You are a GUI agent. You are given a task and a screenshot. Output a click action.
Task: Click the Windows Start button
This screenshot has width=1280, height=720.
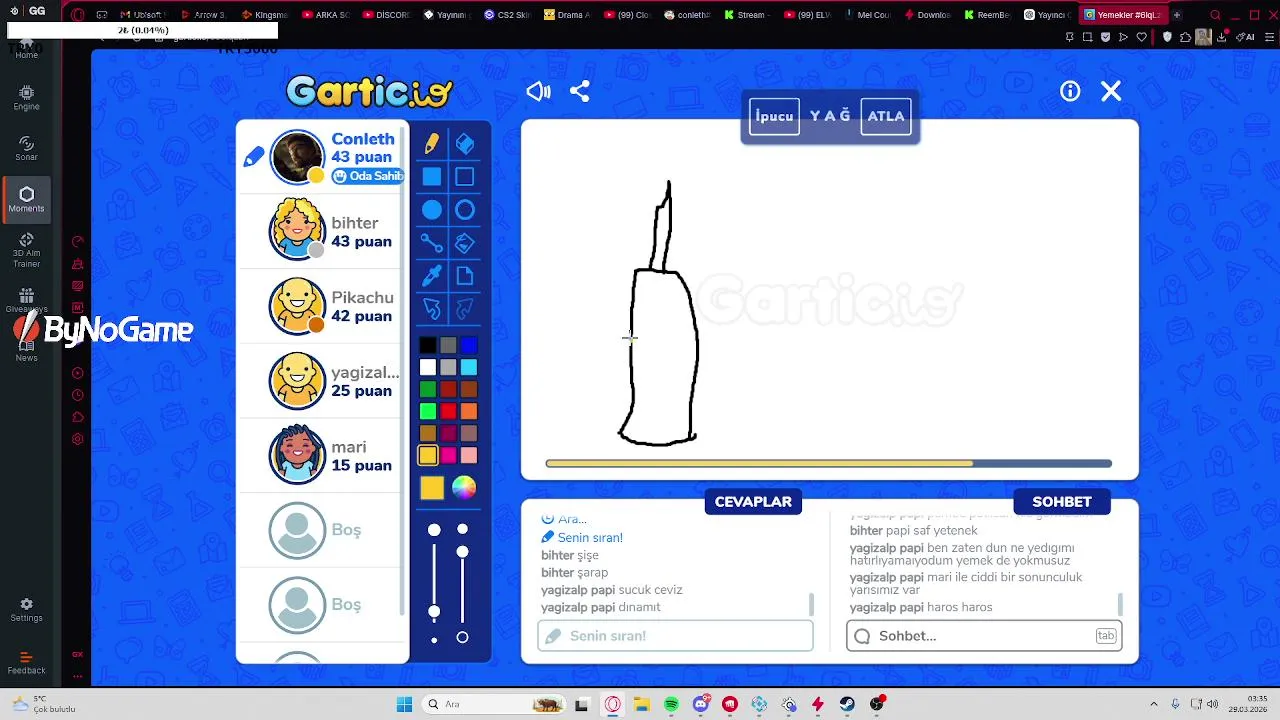click(404, 704)
